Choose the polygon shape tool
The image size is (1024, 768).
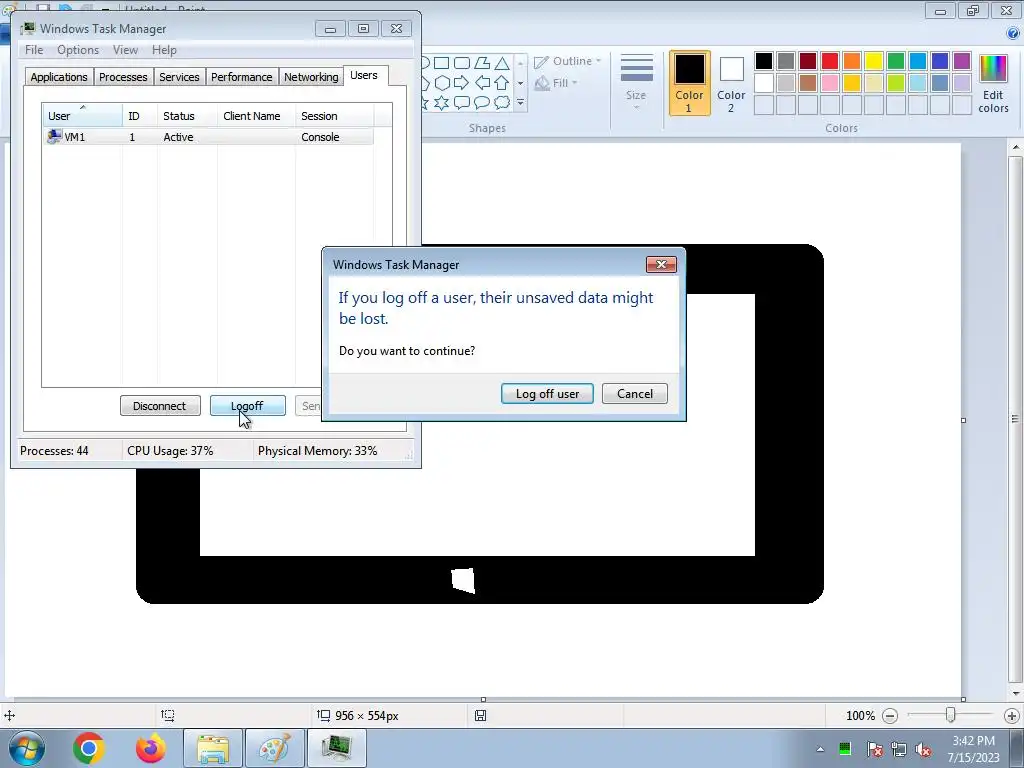coord(482,63)
